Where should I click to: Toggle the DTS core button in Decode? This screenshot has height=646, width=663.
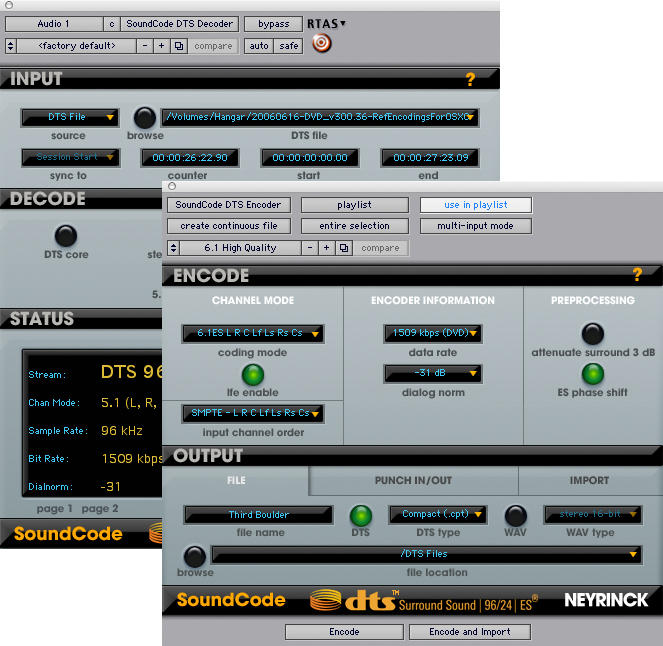click(x=66, y=235)
